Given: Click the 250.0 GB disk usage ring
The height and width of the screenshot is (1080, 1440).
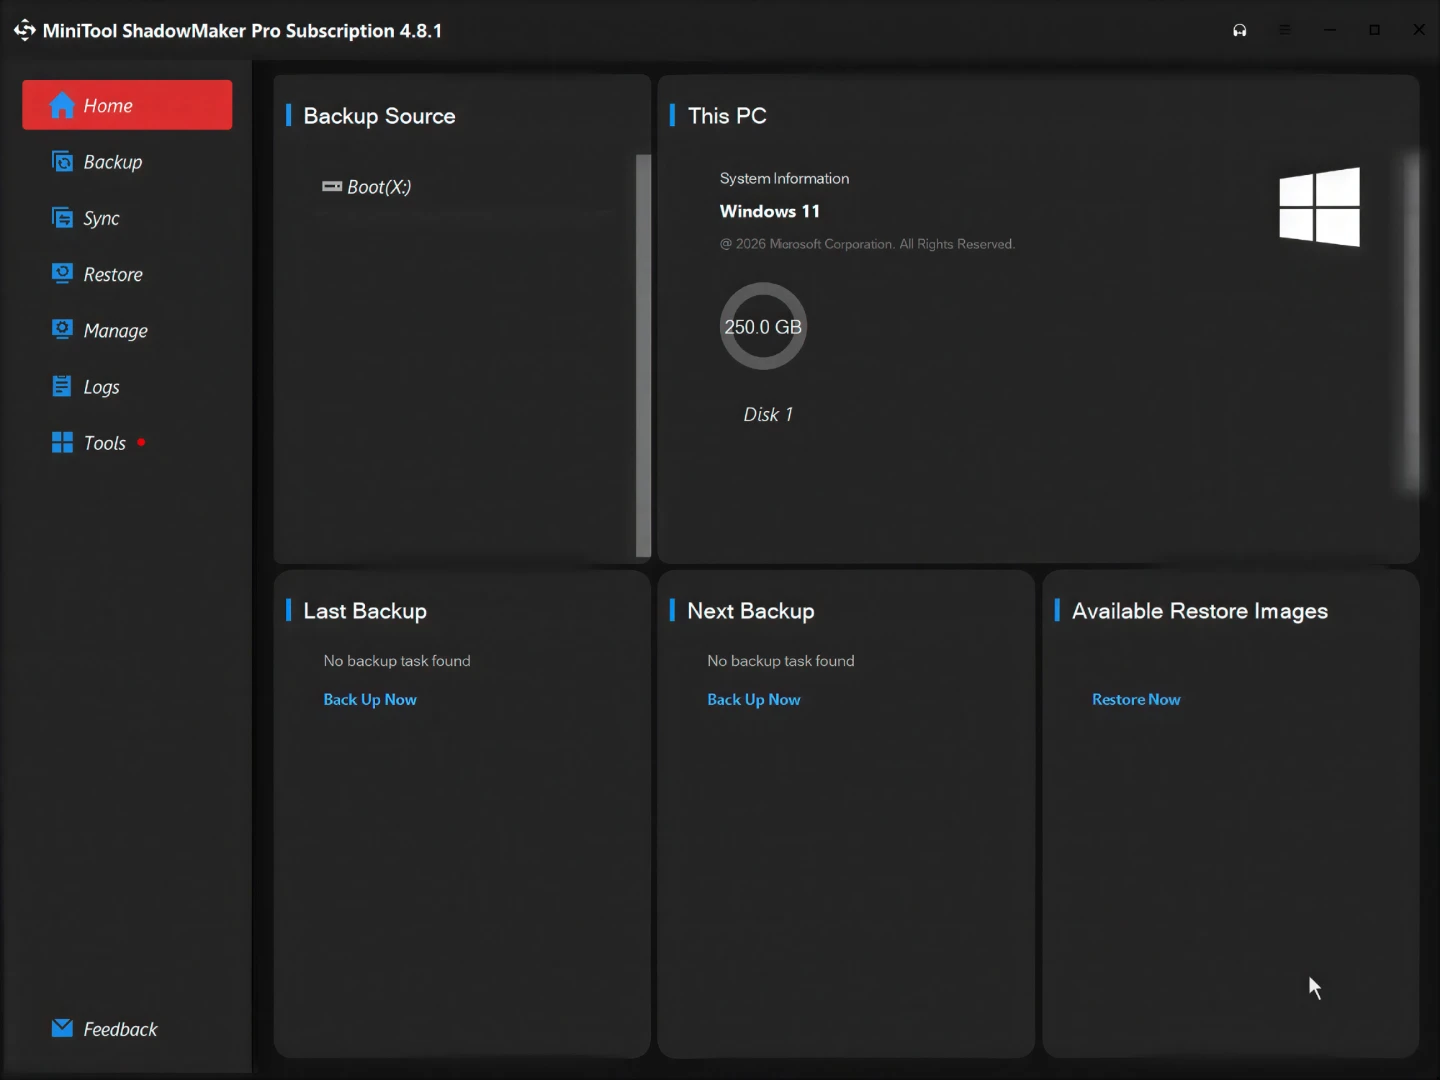Looking at the screenshot, I should 763,326.
